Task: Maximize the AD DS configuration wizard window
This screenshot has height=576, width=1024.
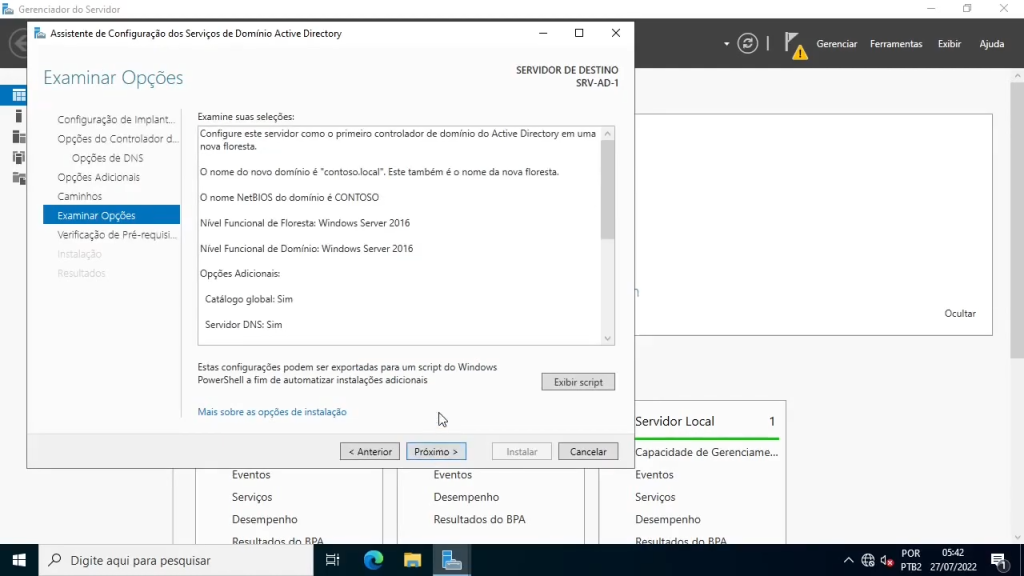Action: point(579,33)
